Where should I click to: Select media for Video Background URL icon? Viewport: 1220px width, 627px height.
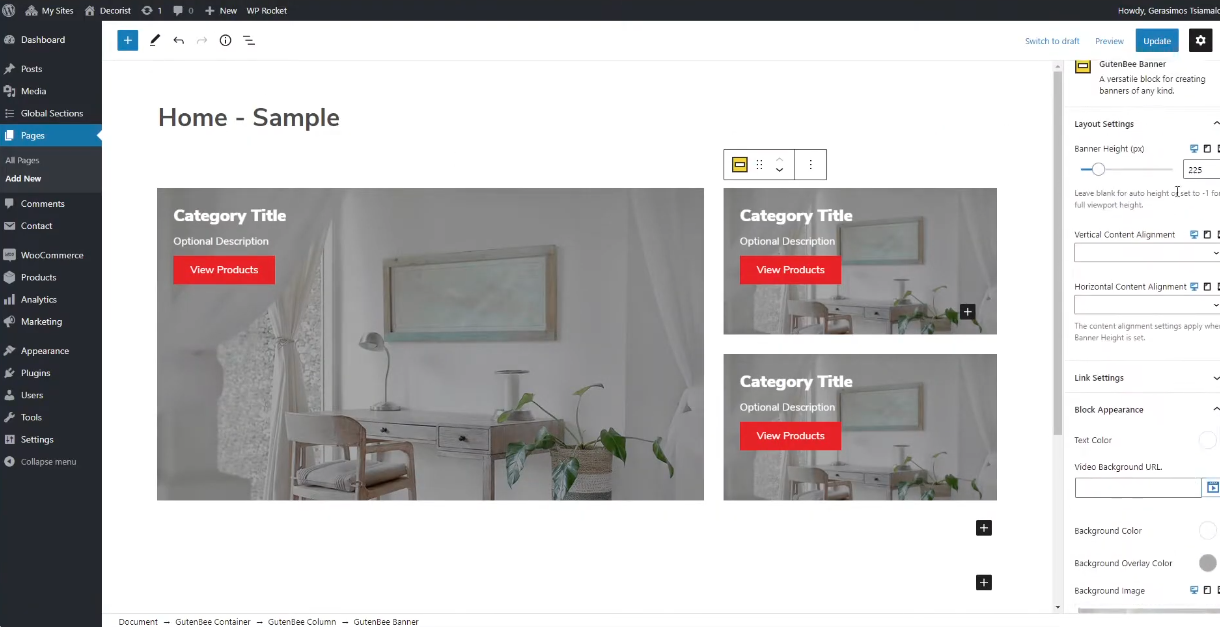(x=1213, y=487)
